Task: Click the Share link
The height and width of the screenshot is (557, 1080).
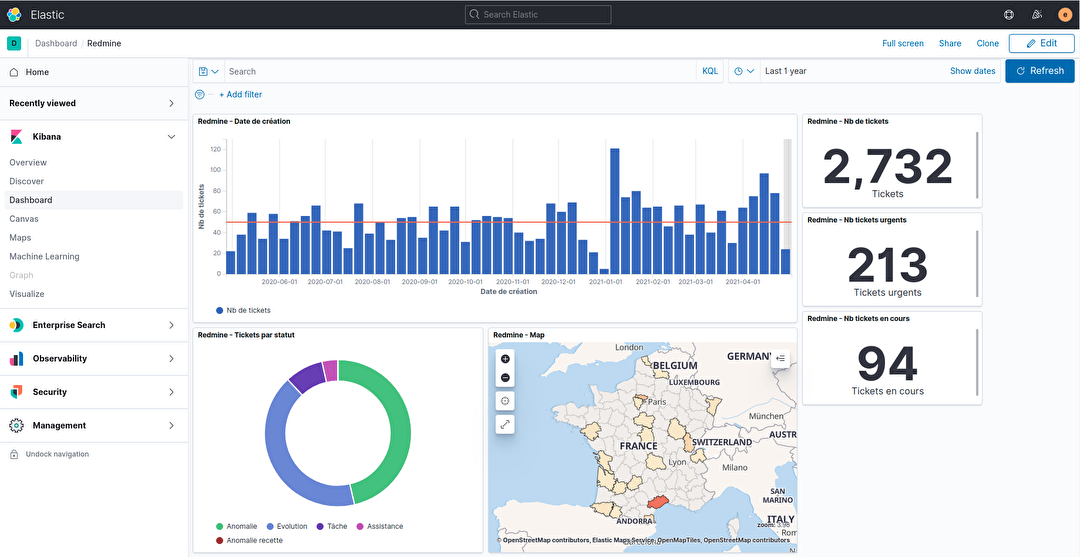Action: click(950, 43)
